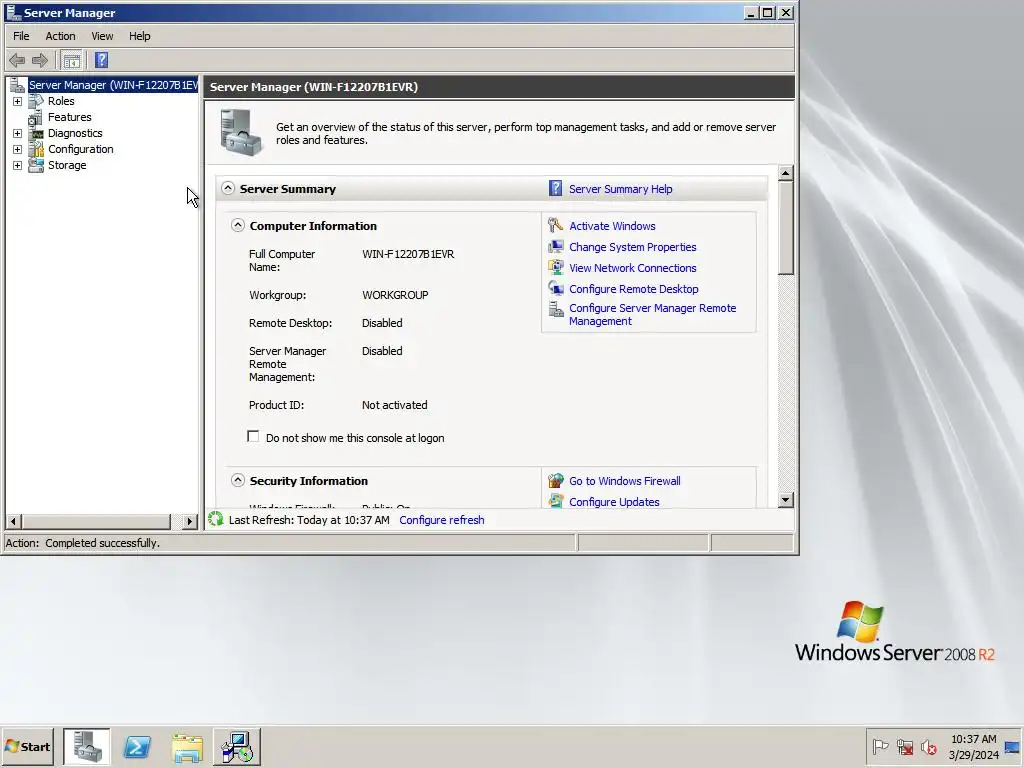Click the Show Desktop button in tray corner

[x=1013, y=747]
